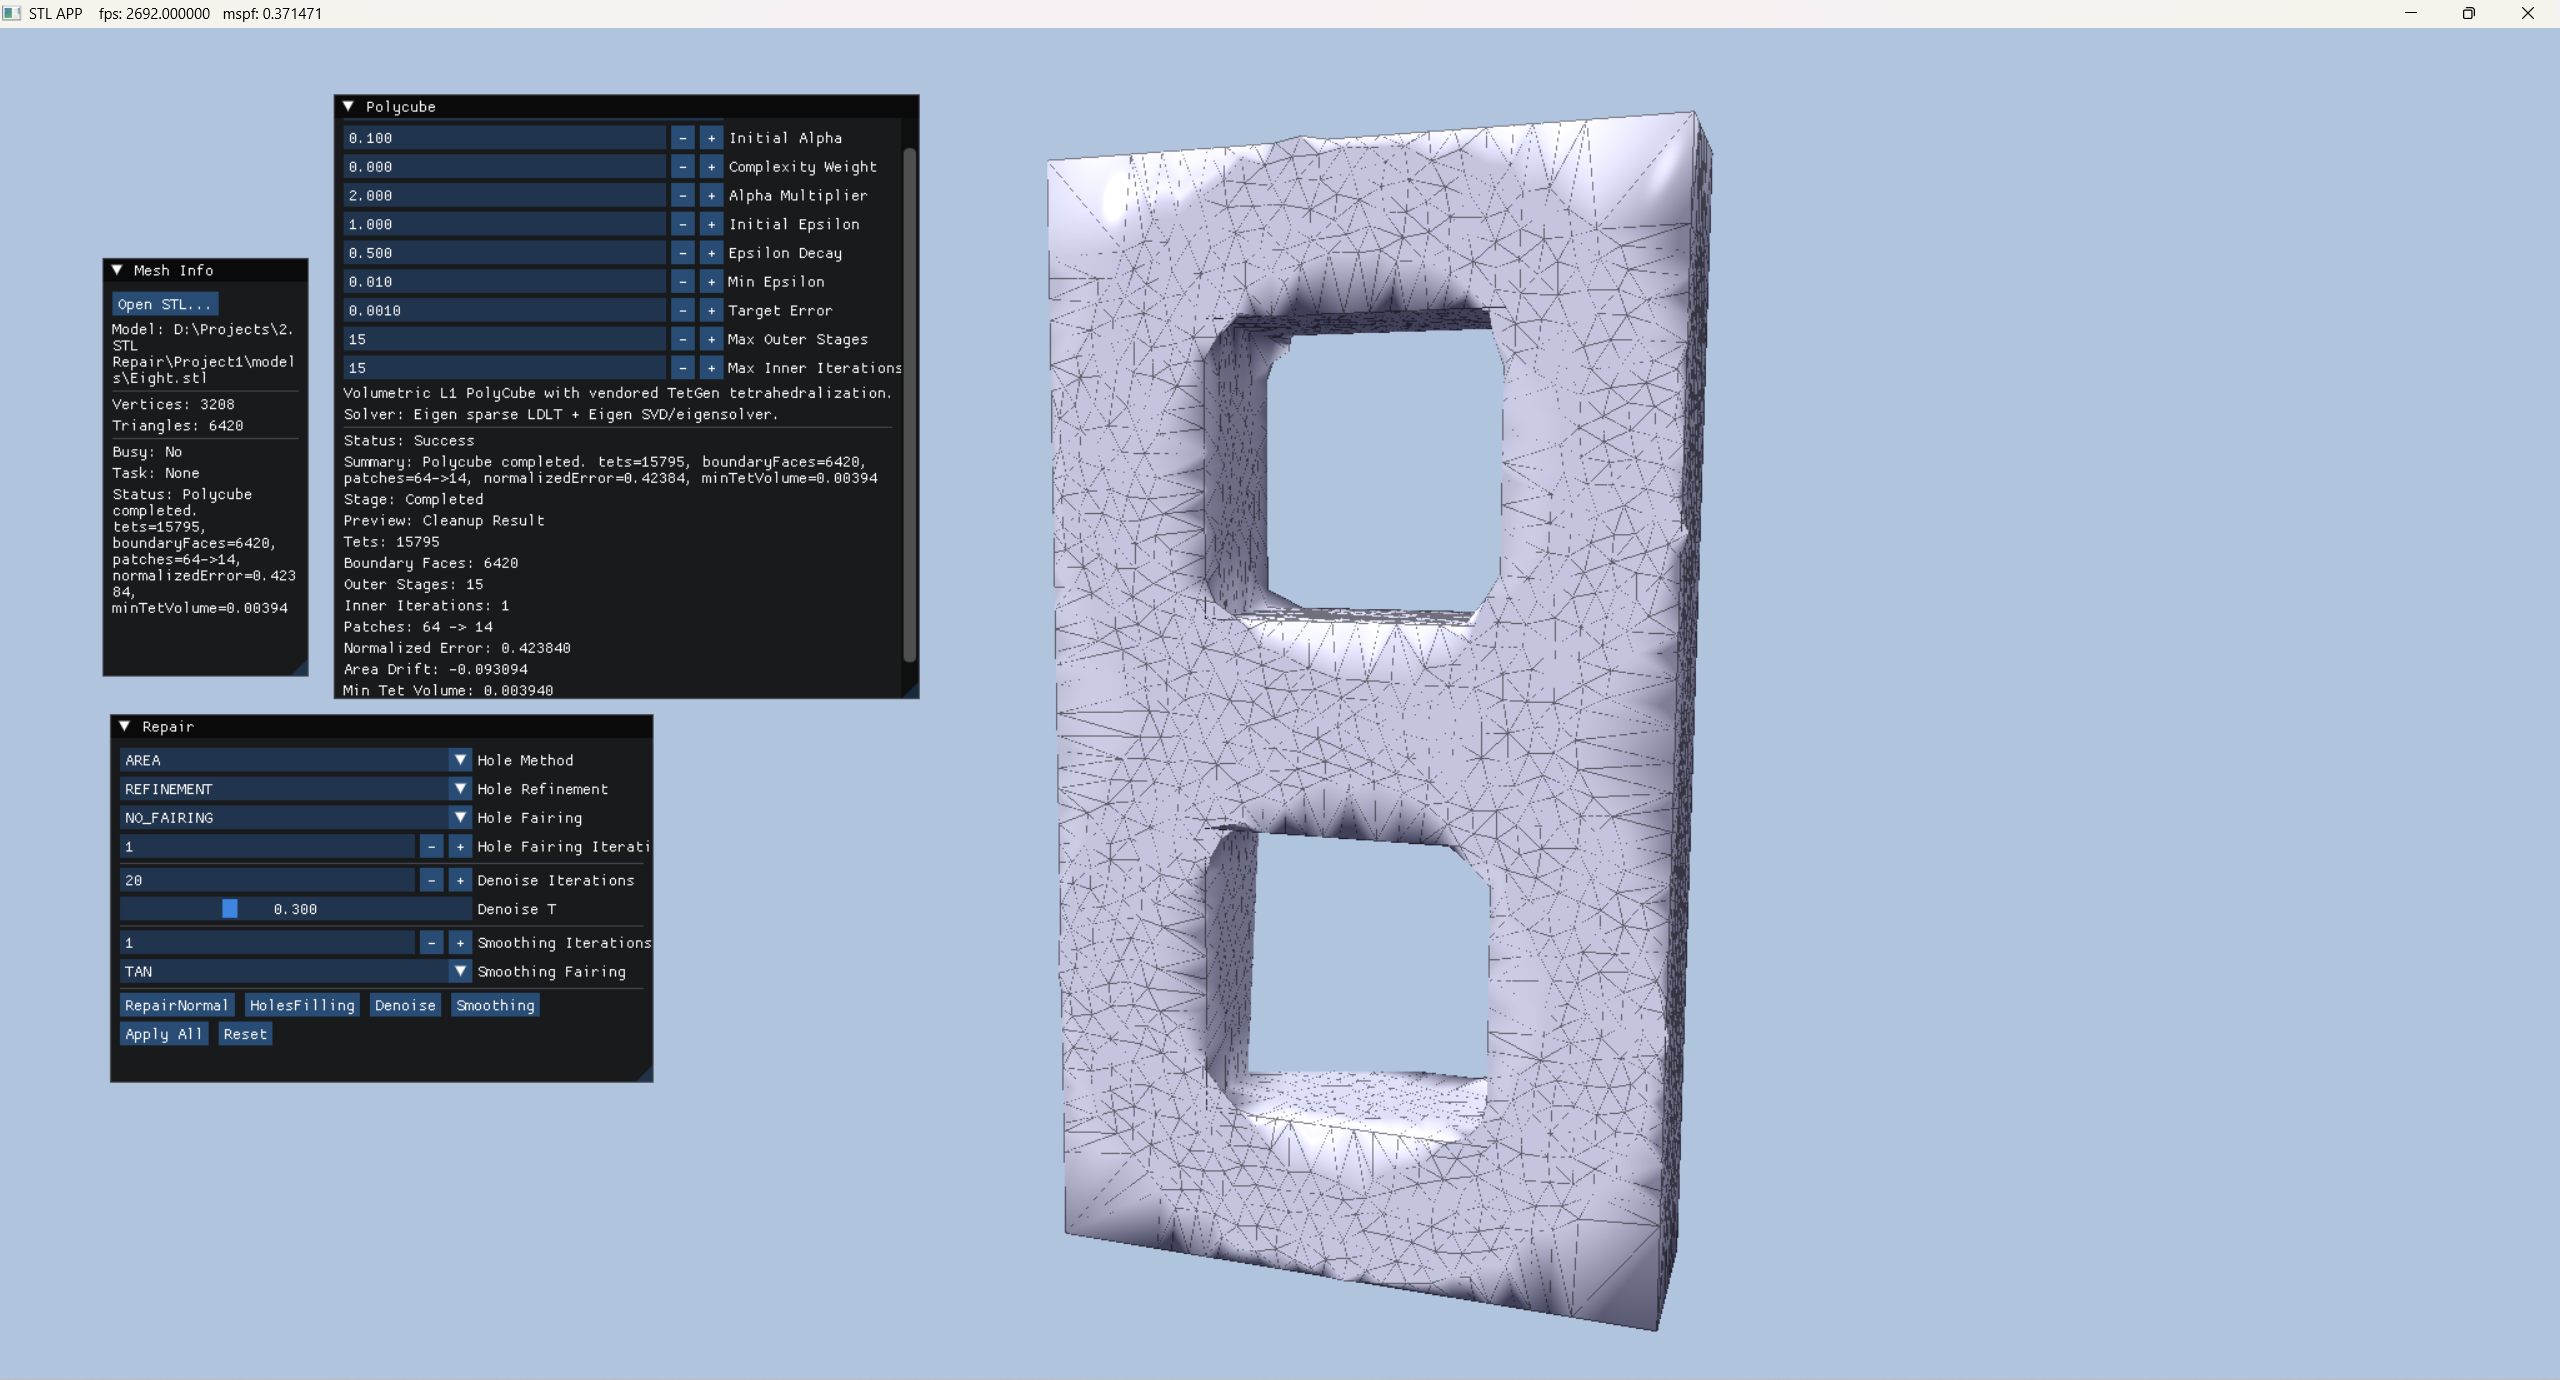Collapse the Repair panel
This screenshot has width=2560, height=1380.
click(125, 726)
